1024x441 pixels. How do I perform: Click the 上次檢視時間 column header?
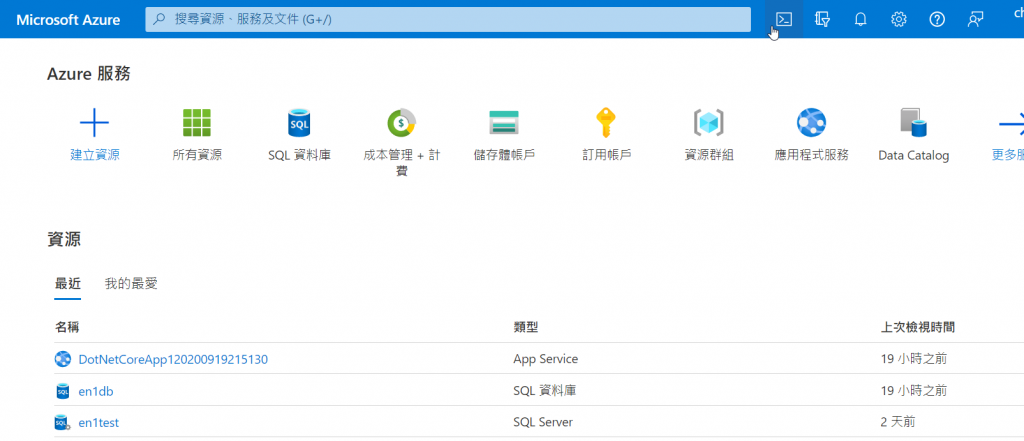(918, 327)
